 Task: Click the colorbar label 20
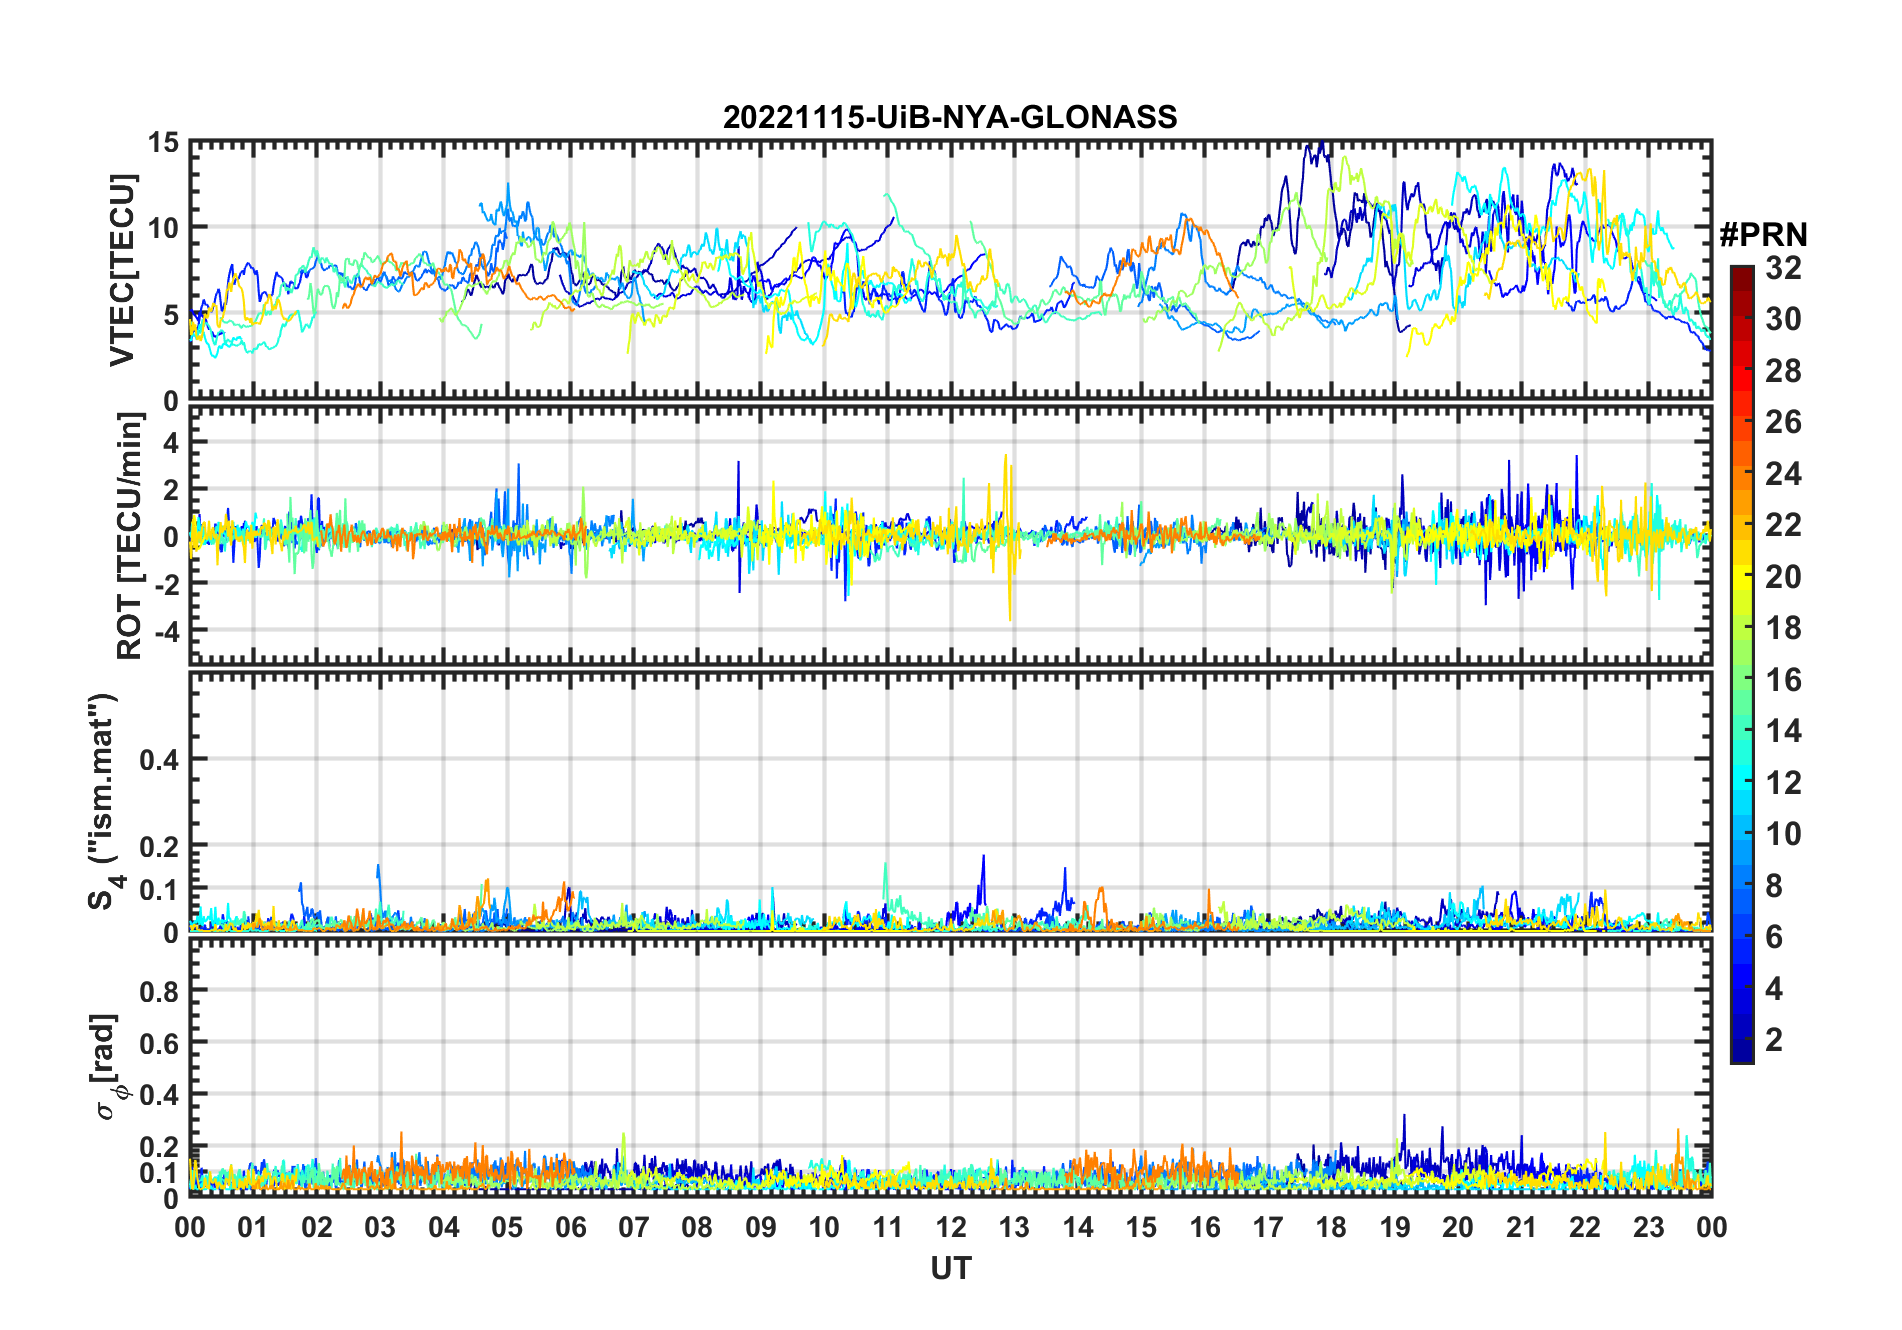pos(1783,577)
